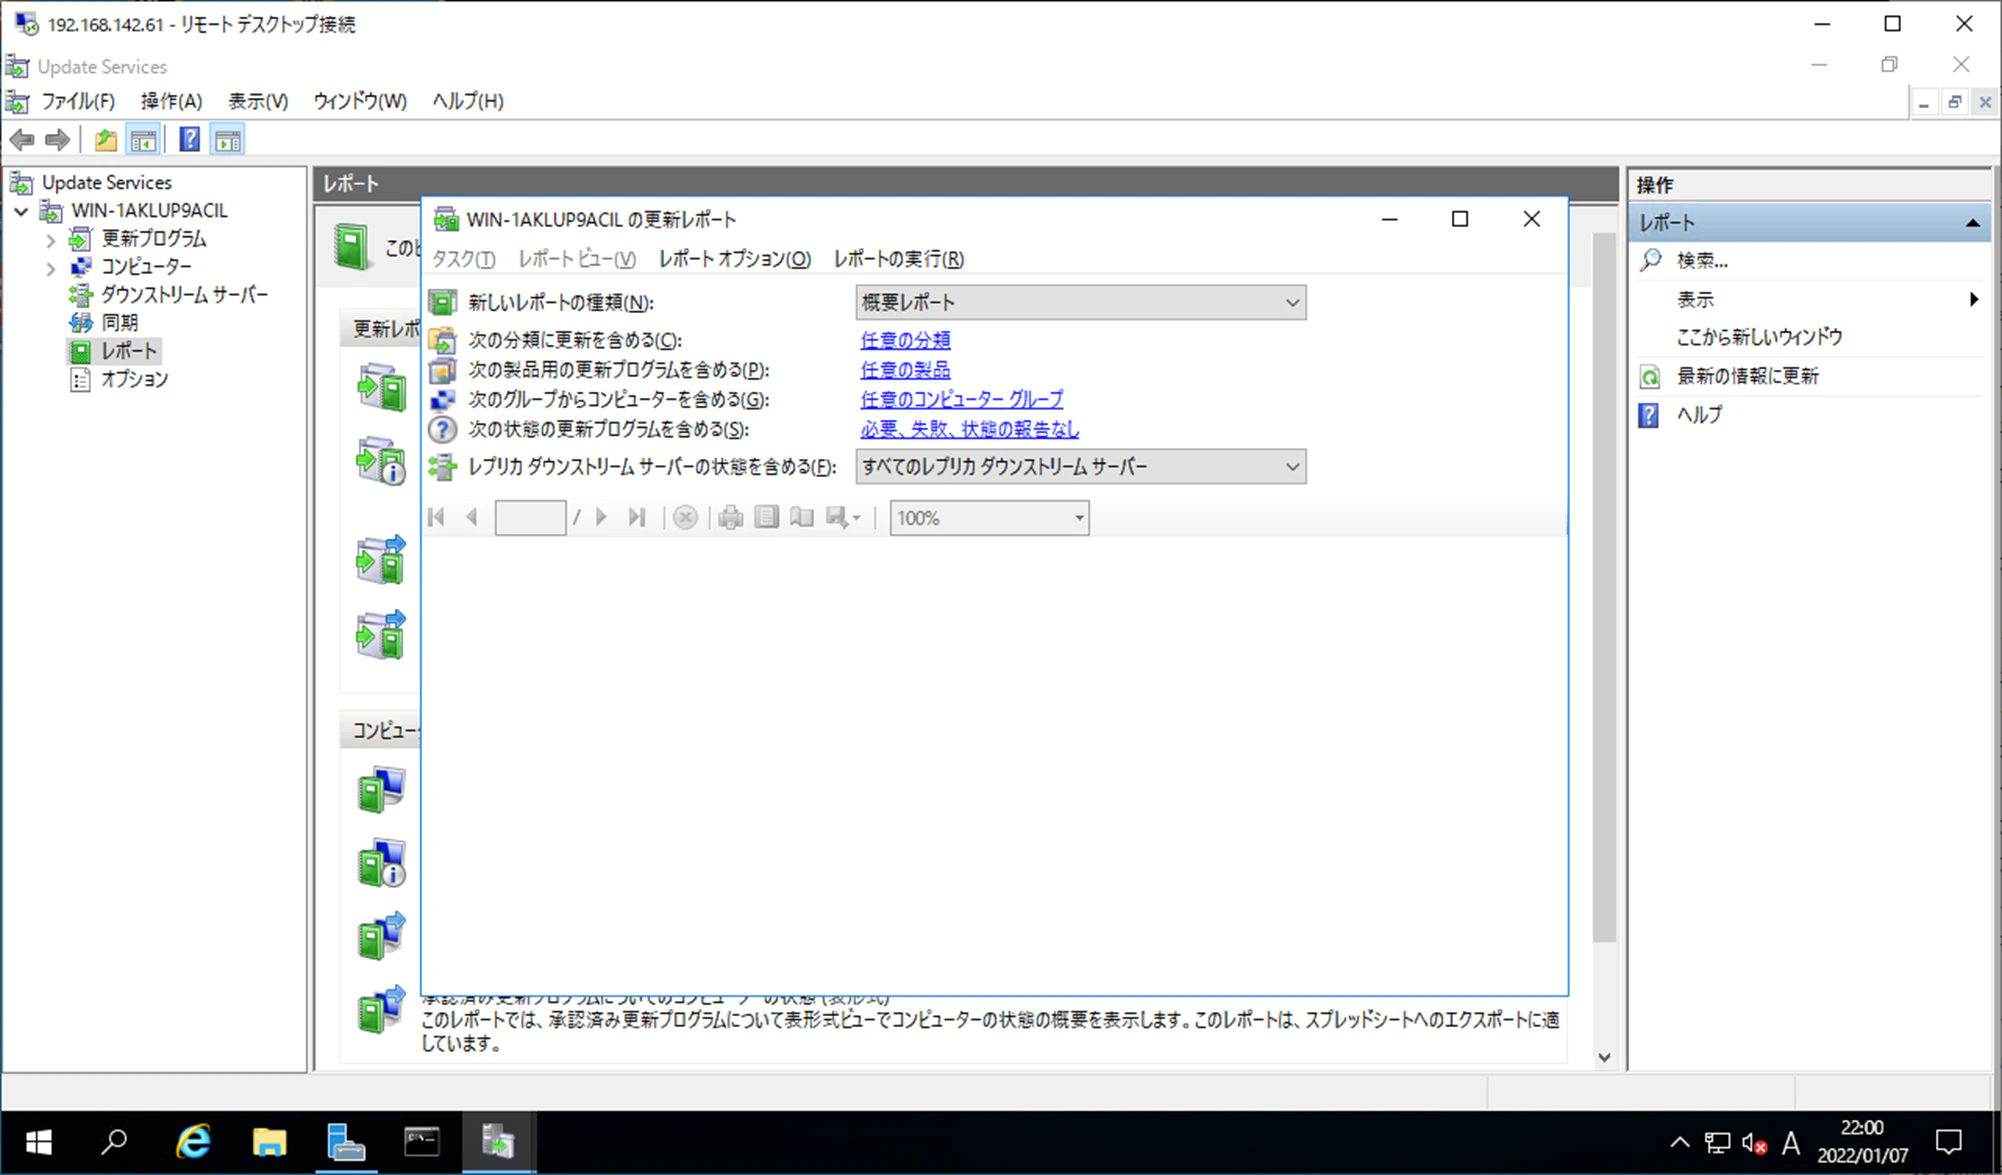The width and height of the screenshot is (2002, 1175).
Task: Click the page setup icon in report toolbar
Action: point(802,517)
